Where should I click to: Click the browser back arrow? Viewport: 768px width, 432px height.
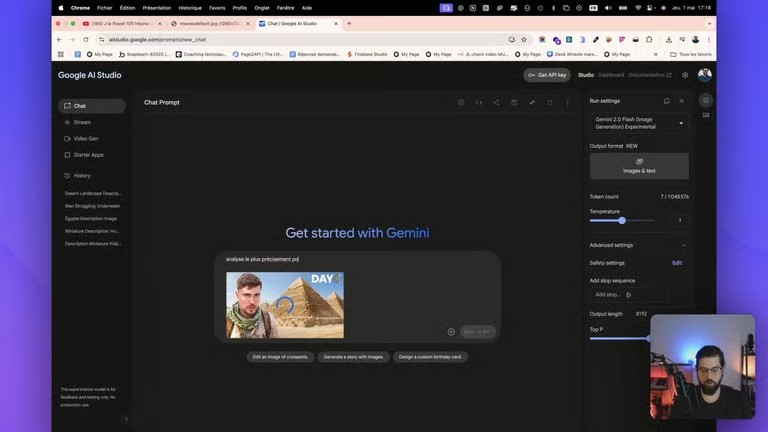[x=59, y=40]
